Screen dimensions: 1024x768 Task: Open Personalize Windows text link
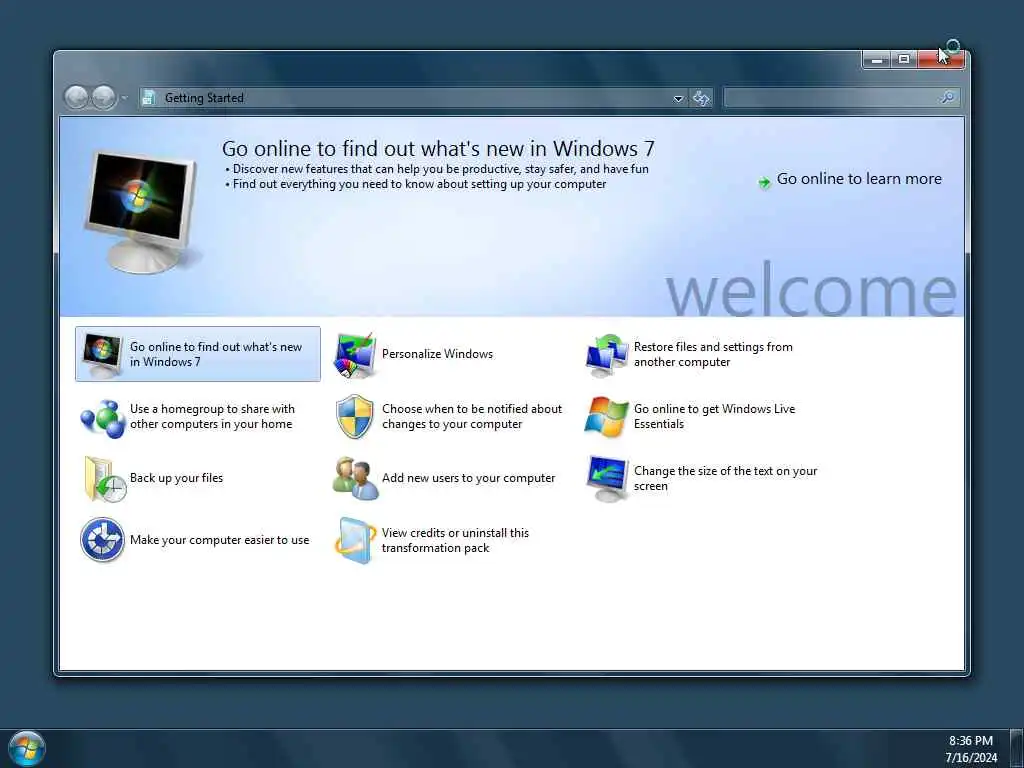click(x=437, y=354)
